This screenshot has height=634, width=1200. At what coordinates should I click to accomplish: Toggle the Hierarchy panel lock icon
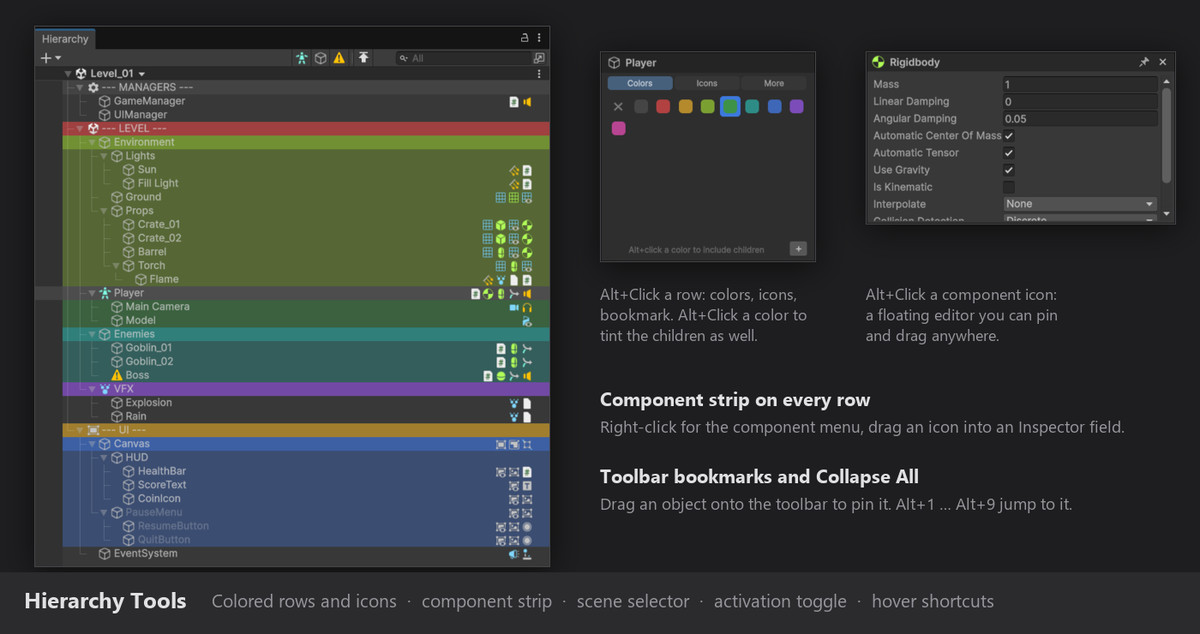pyautogui.click(x=525, y=37)
